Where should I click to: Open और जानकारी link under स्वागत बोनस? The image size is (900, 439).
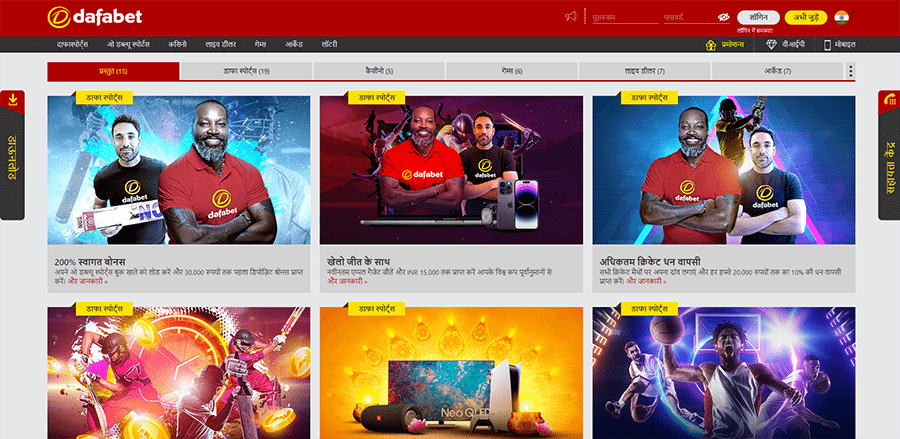tap(88, 282)
